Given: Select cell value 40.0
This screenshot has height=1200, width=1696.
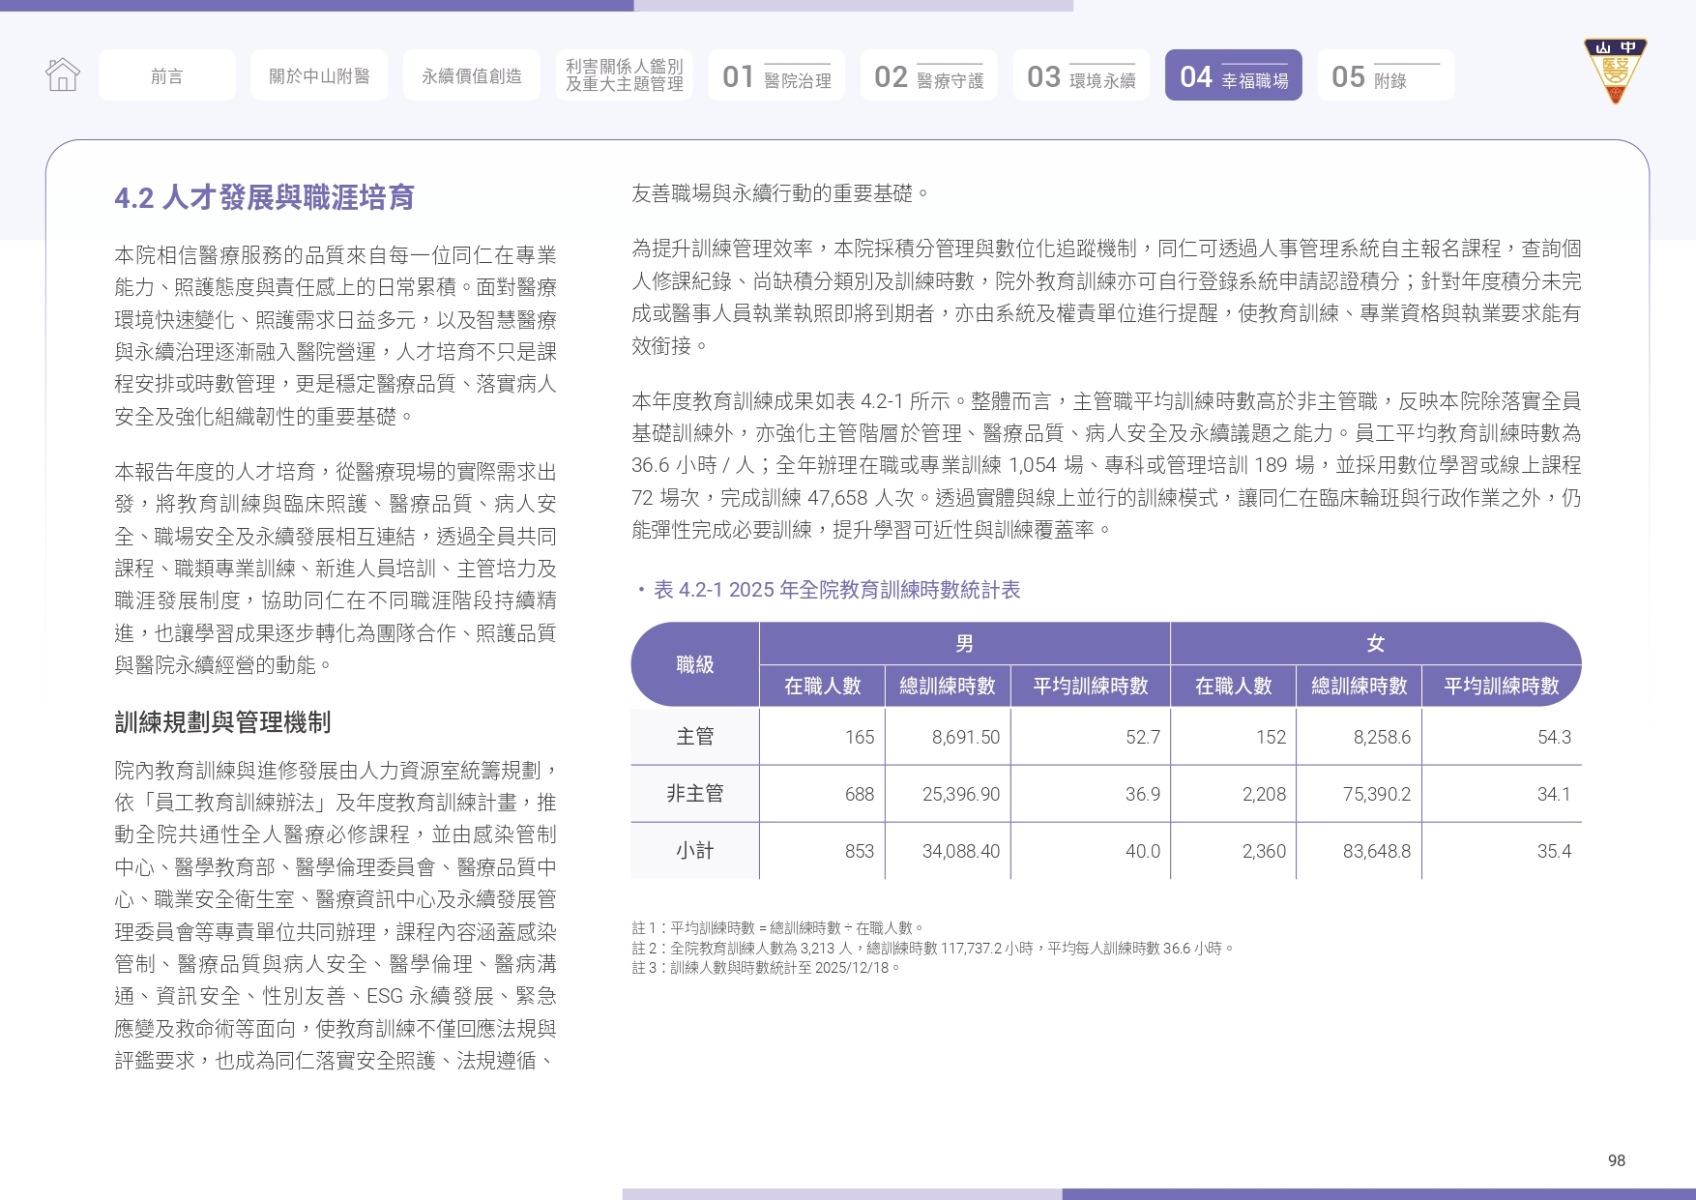Looking at the screenshot, I should click(1143, 851).
